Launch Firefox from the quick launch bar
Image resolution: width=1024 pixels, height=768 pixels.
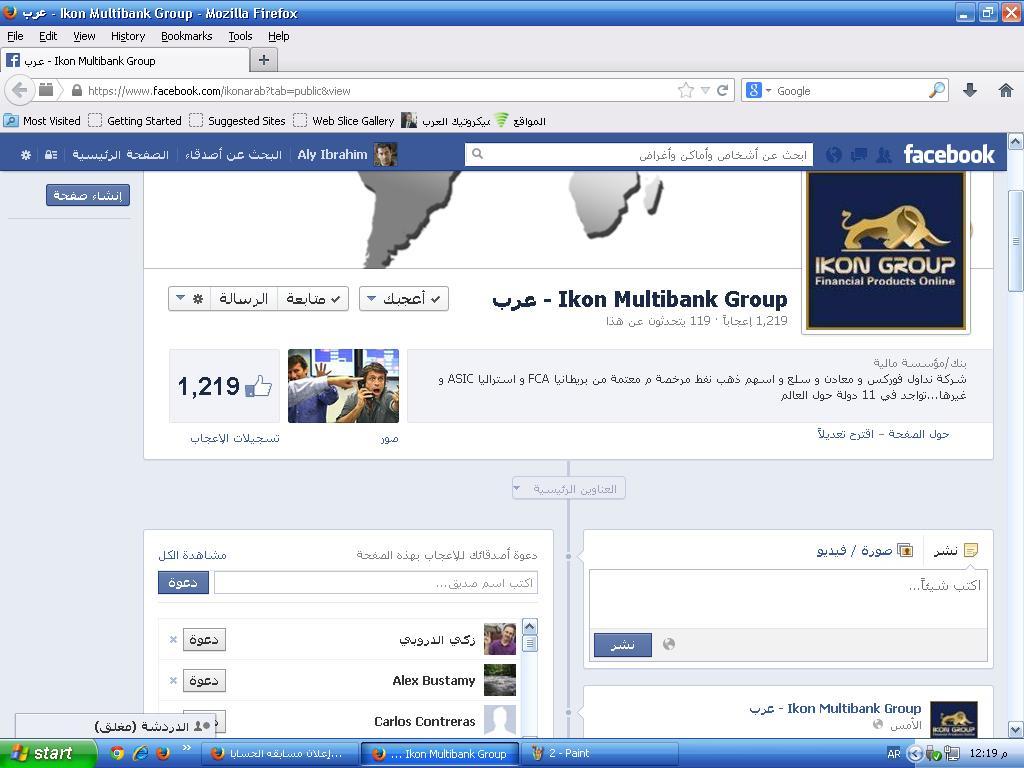point(163,753)
